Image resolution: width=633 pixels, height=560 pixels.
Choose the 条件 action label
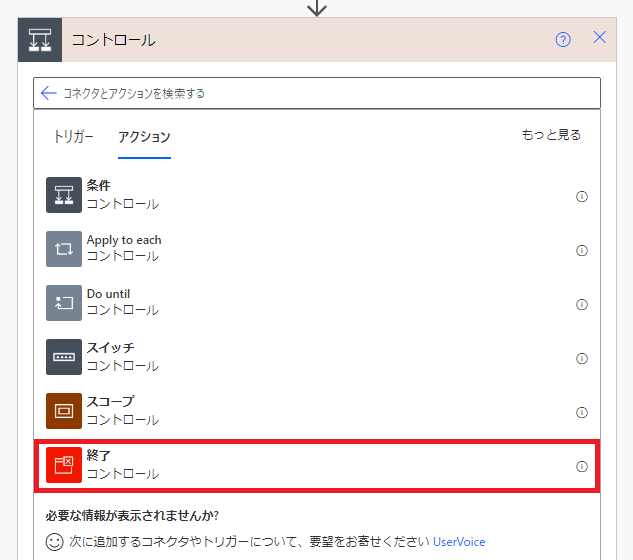coord(99,186)
